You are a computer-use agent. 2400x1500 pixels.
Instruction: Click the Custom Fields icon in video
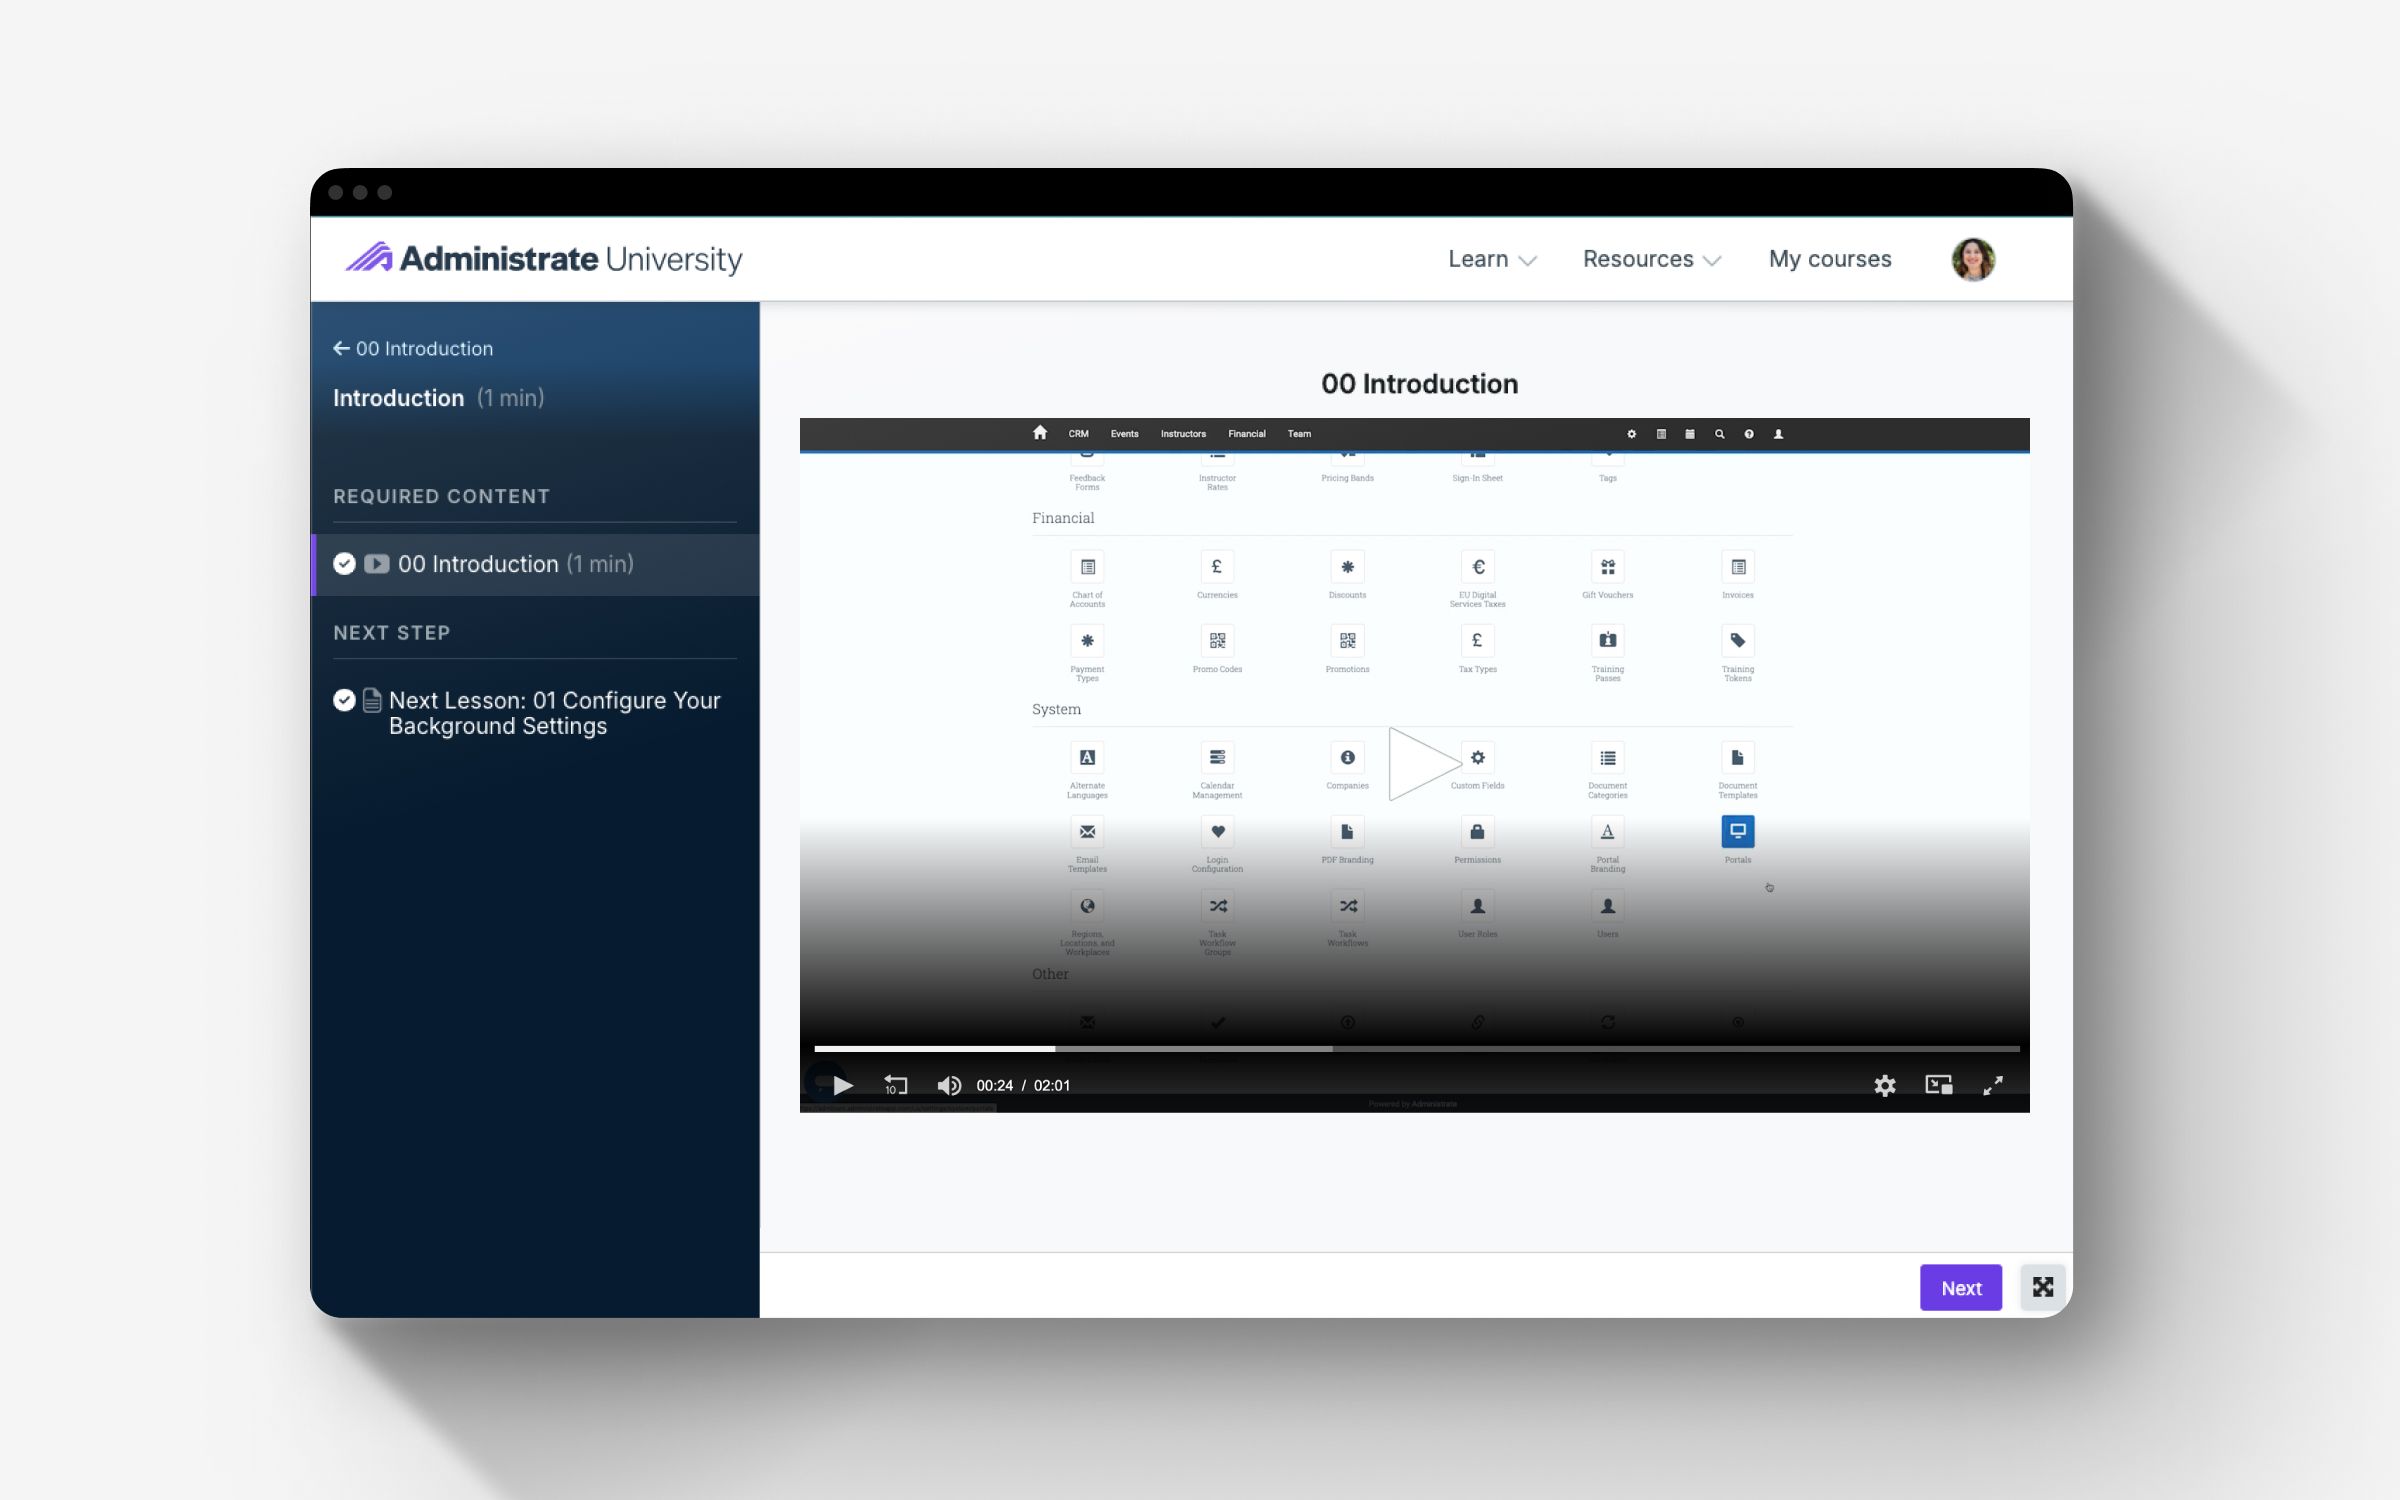(1477, 757)
